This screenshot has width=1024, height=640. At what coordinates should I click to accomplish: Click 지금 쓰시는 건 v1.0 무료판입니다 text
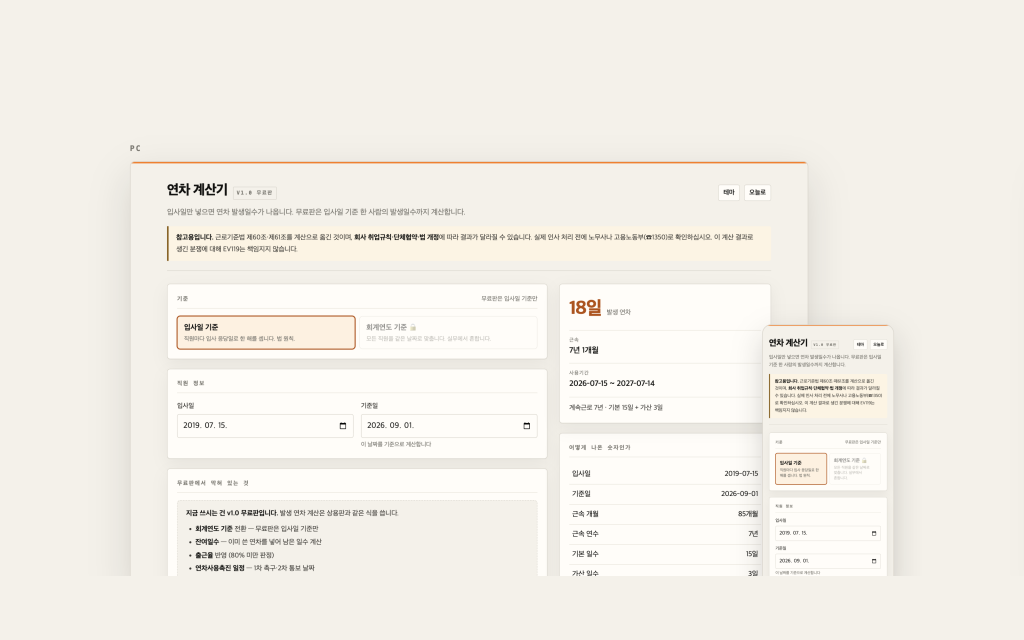[x=232, y=513]
